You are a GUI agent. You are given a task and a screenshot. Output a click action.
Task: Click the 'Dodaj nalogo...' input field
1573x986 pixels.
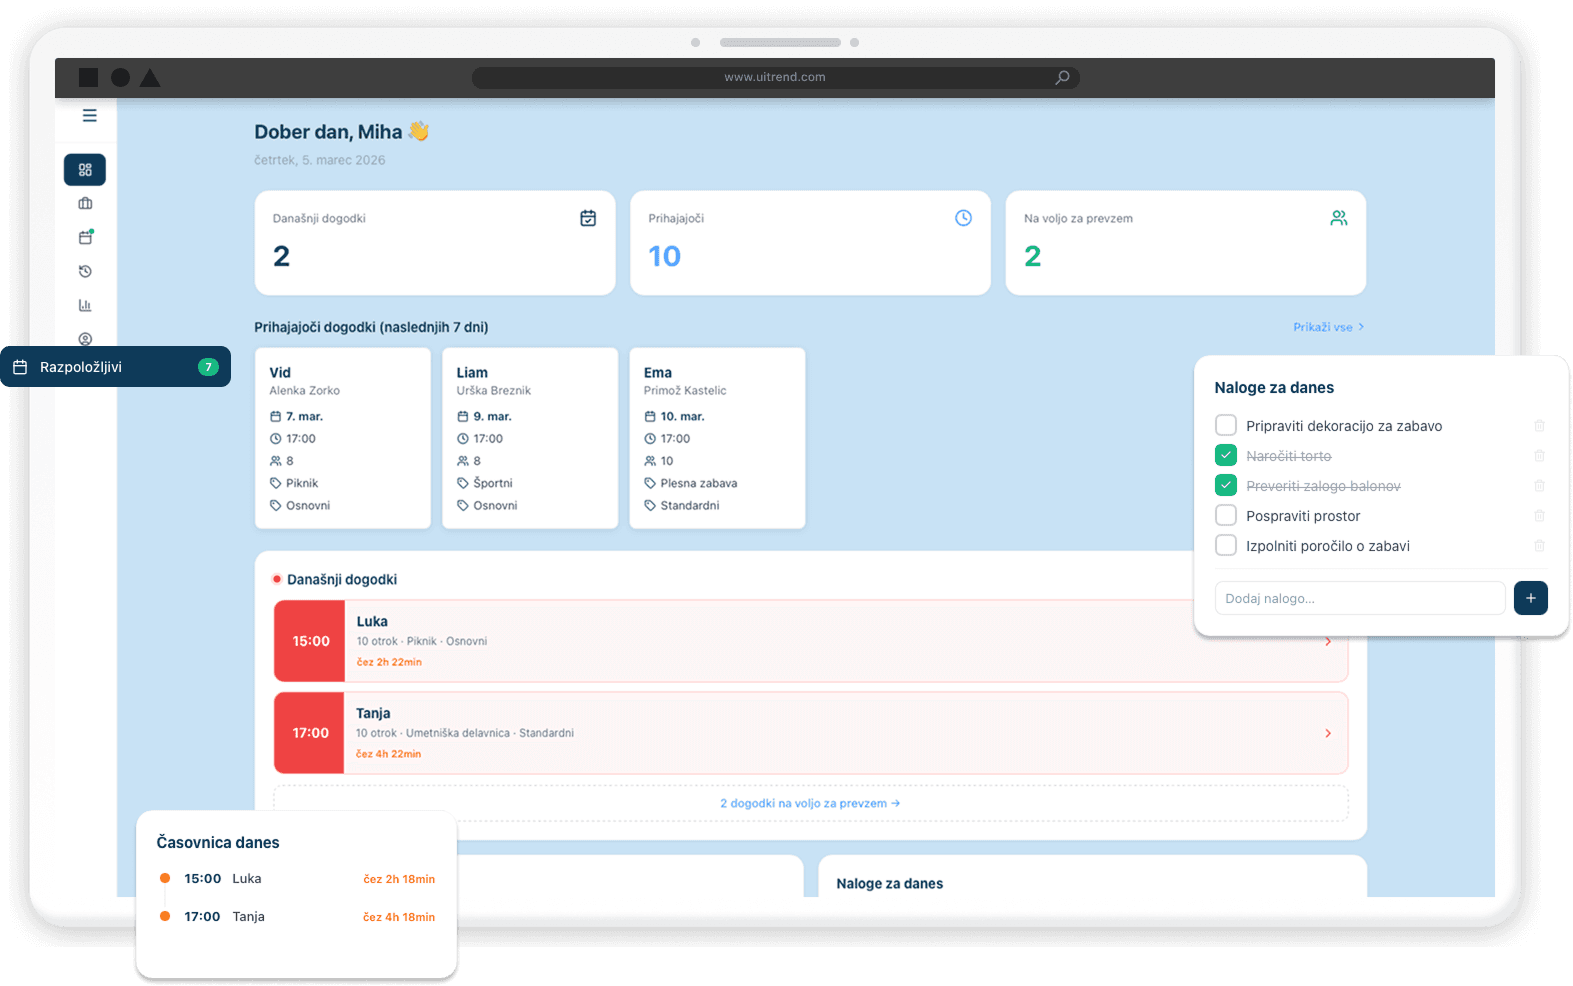click(1359, 598)
